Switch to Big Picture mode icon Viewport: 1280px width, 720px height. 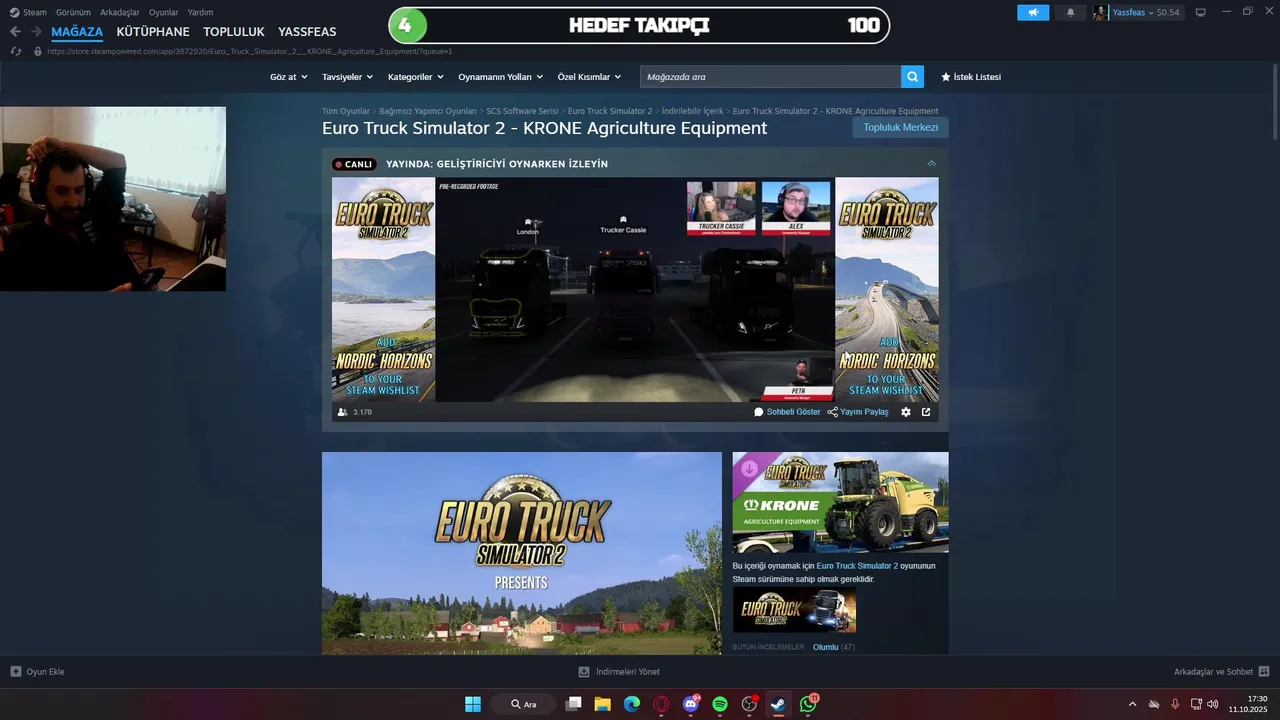[x=1201, y=12]
